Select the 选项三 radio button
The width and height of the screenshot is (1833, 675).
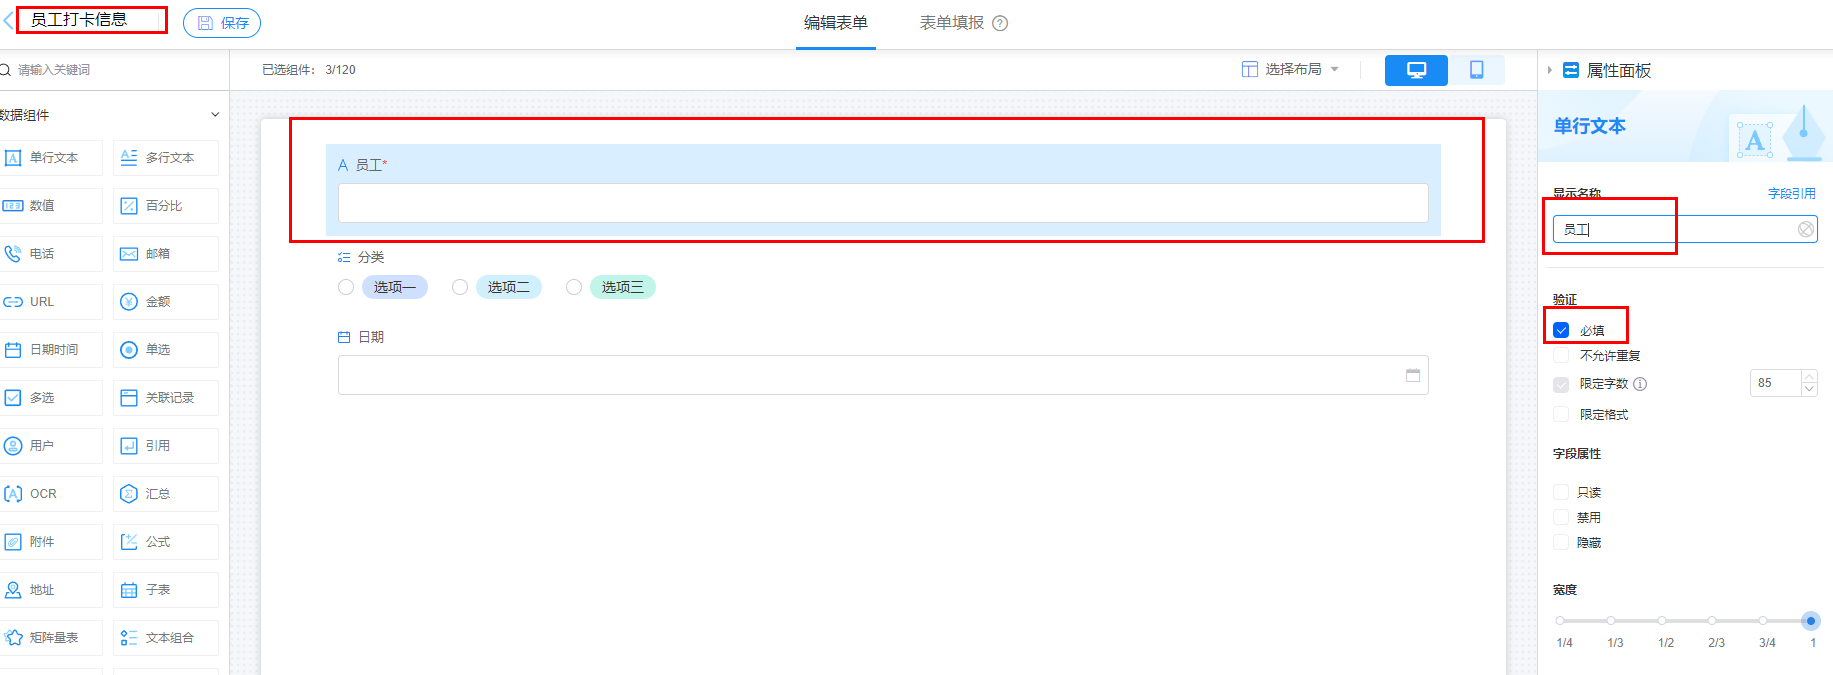(x=574, y=287)
